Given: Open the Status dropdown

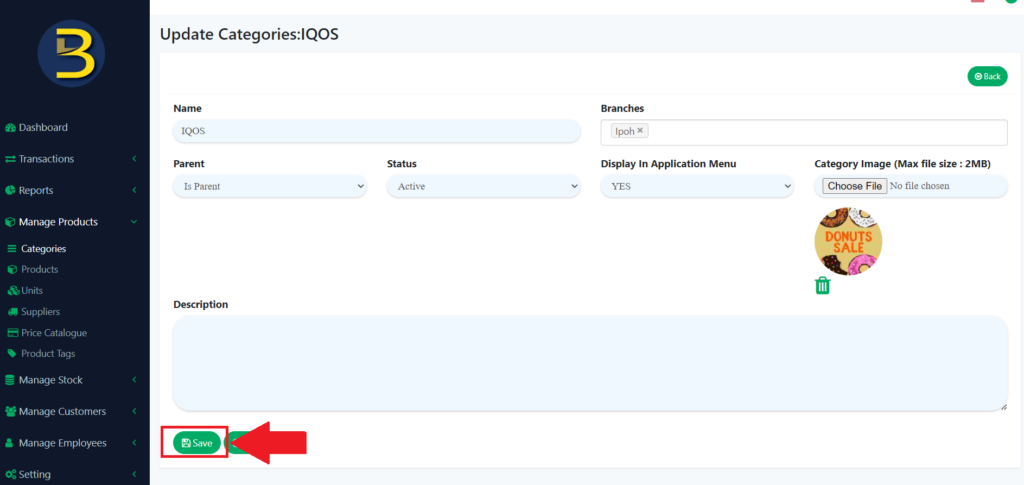Looking at the screenshot, I should [483, 186].
